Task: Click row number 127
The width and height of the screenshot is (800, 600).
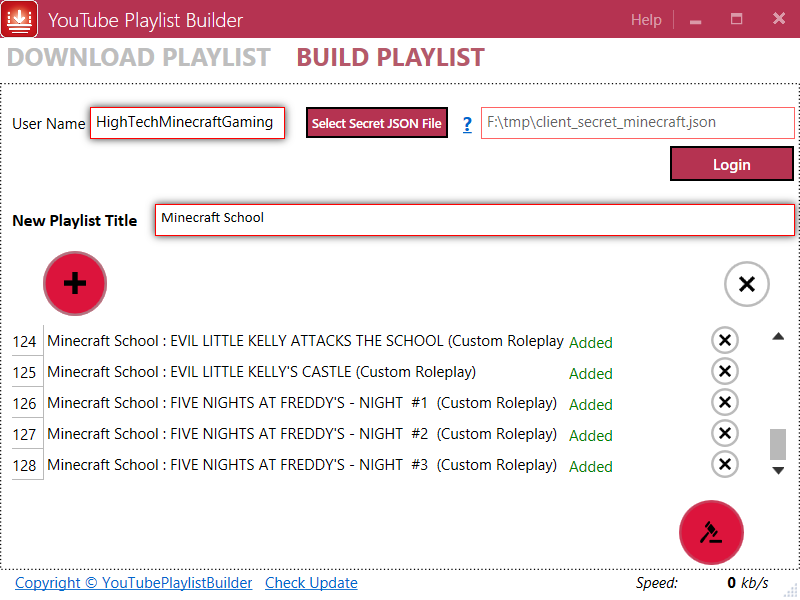Action: [x=24, y=435]
